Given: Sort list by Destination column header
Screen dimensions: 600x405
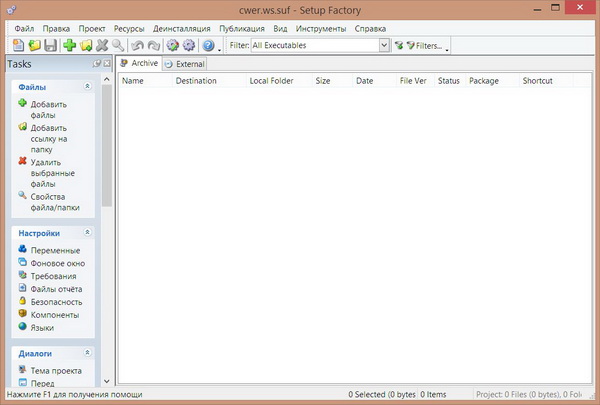Looking at the screenshot, I should coord(196,81).
